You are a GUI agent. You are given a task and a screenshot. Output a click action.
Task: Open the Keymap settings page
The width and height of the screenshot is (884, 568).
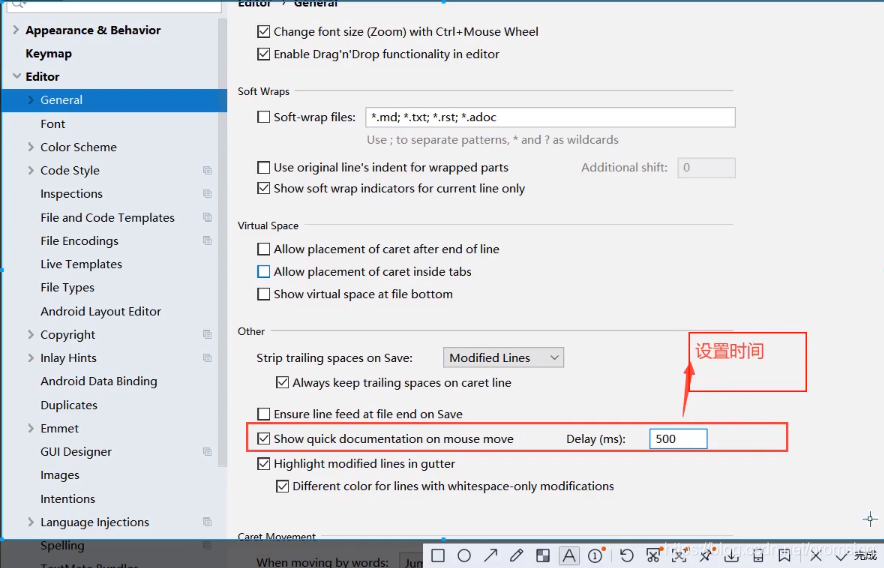point(48,54)
